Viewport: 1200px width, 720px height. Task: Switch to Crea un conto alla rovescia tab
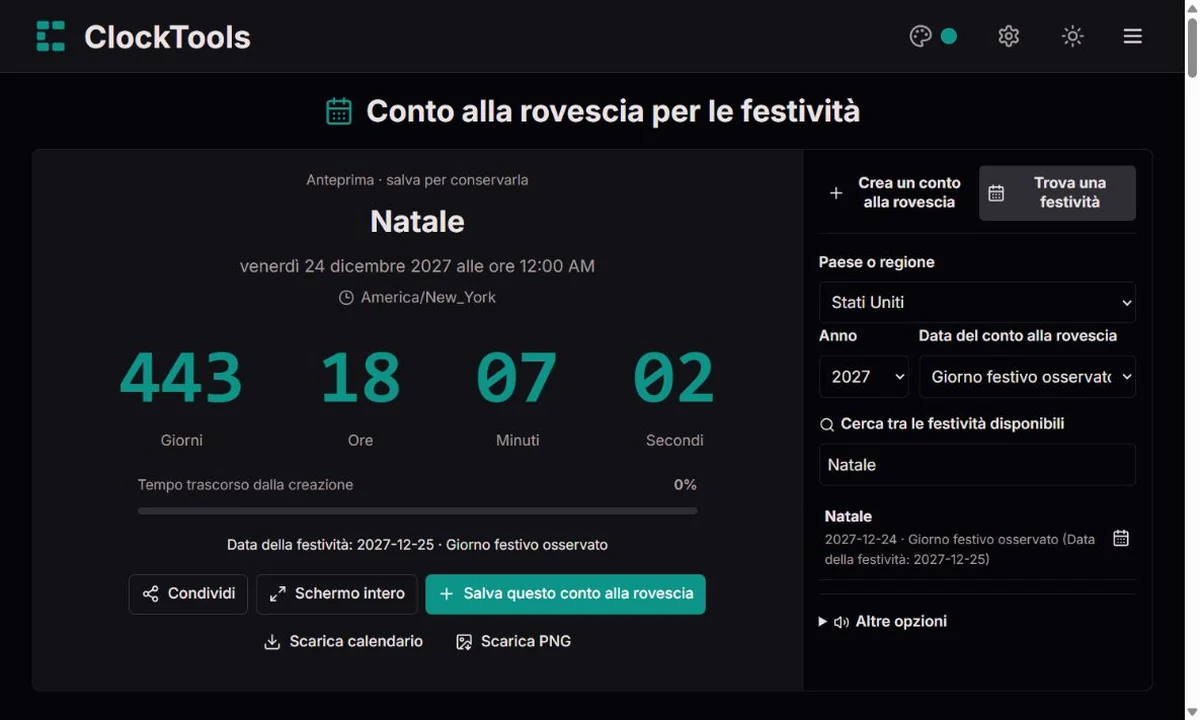tap(895, 193)
